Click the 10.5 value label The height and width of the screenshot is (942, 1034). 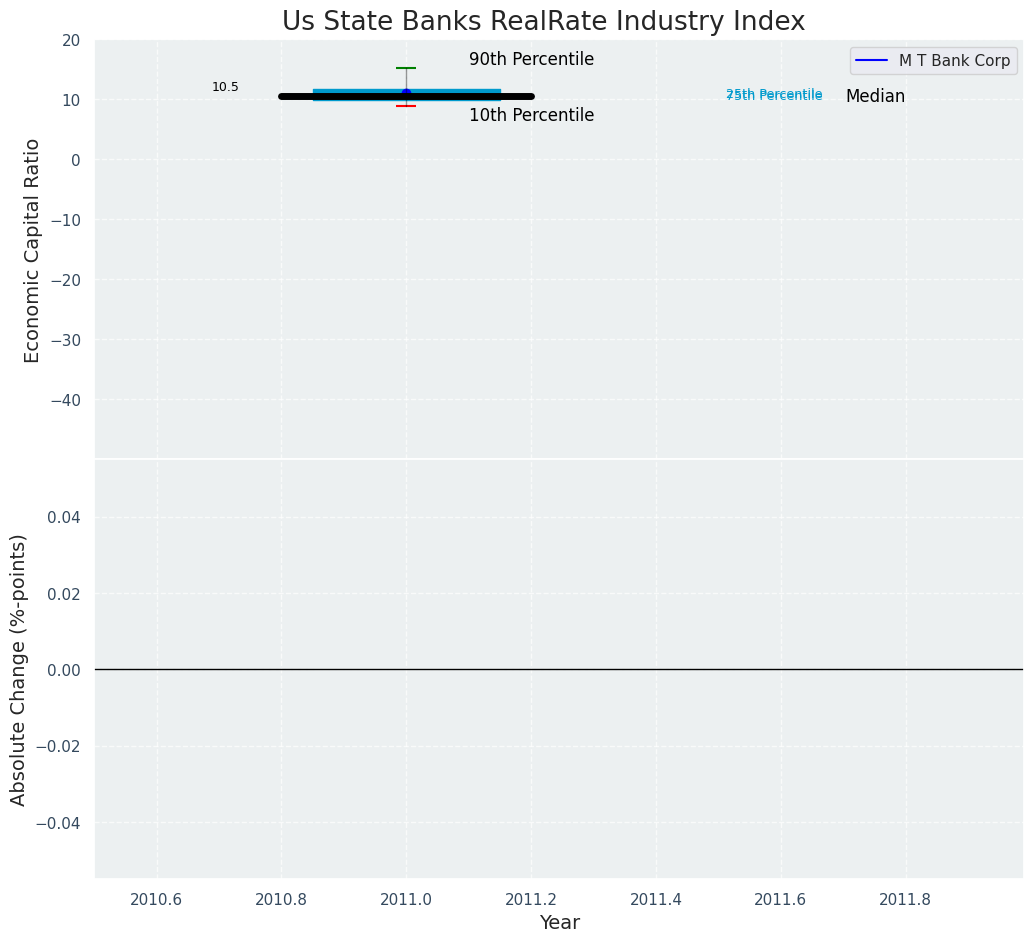pyautogui.click(x=225, y=87)
